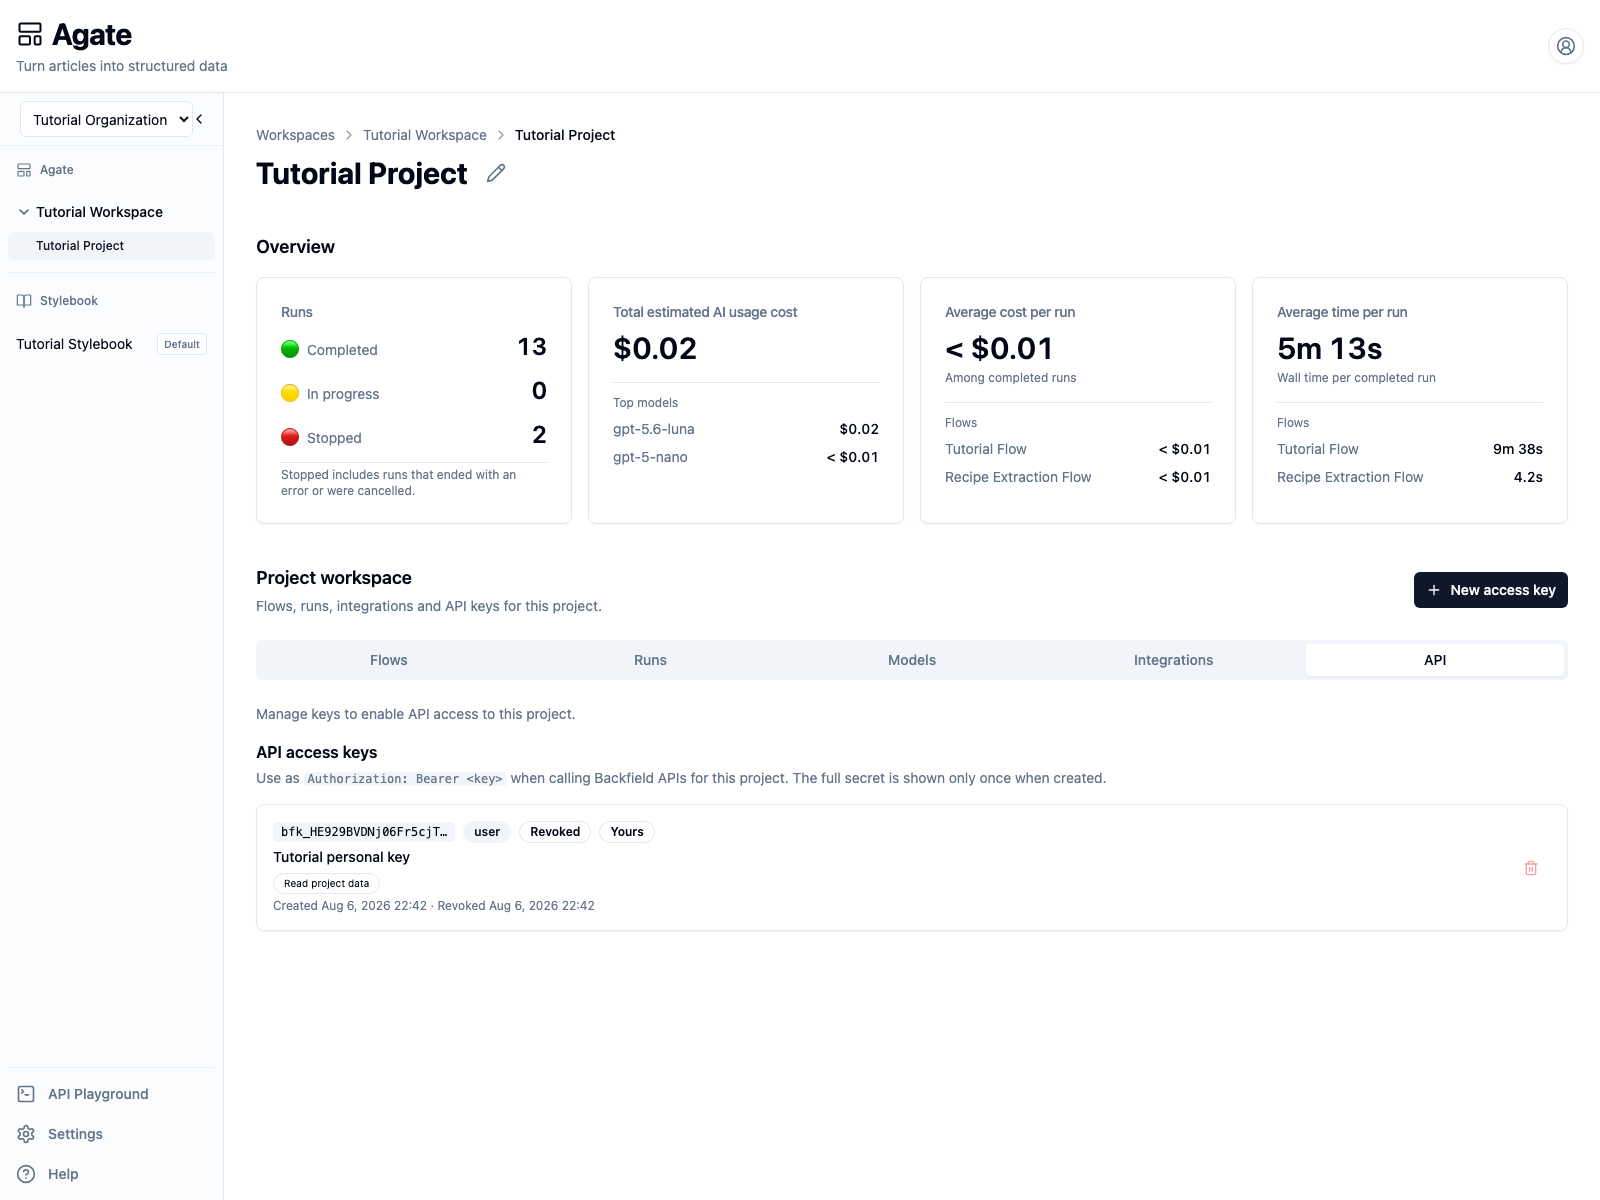Click the Agate sidebar section icon
This screenshot has width=1600, height=1200.
pyautogui.click(x=24, y=170)
